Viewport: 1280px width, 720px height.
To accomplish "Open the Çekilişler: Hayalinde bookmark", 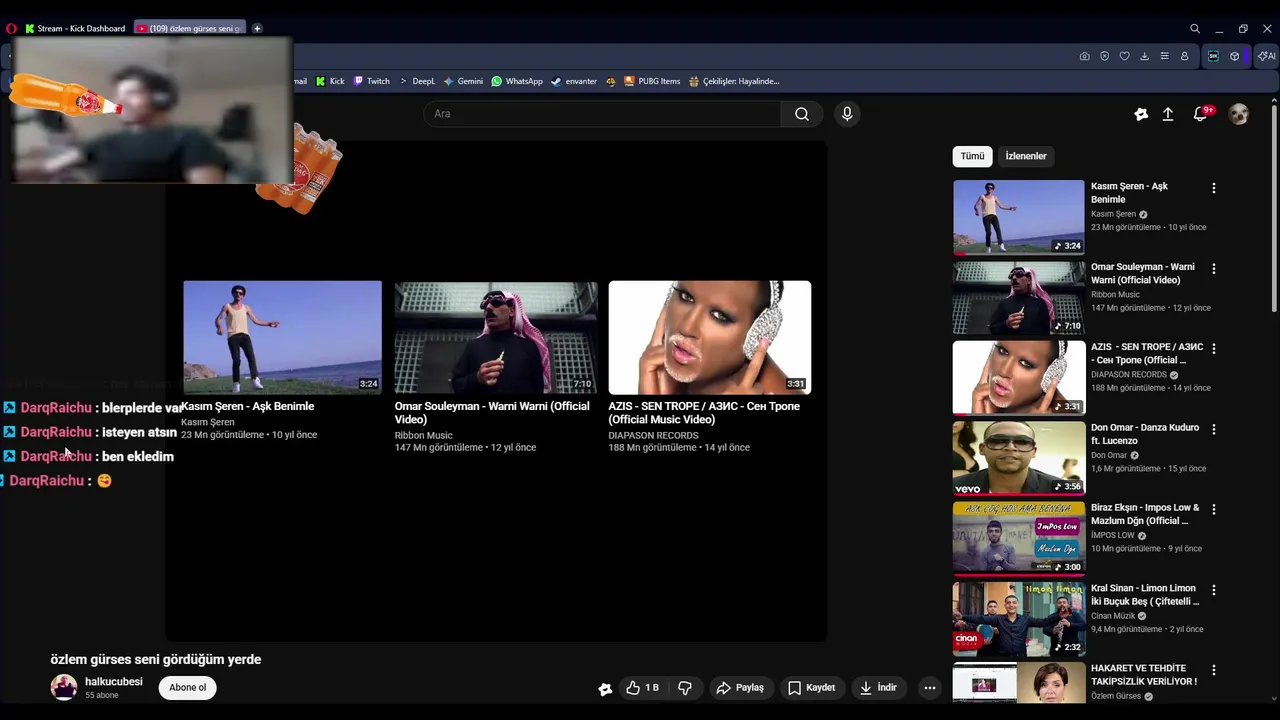I will tap(734, 81).
